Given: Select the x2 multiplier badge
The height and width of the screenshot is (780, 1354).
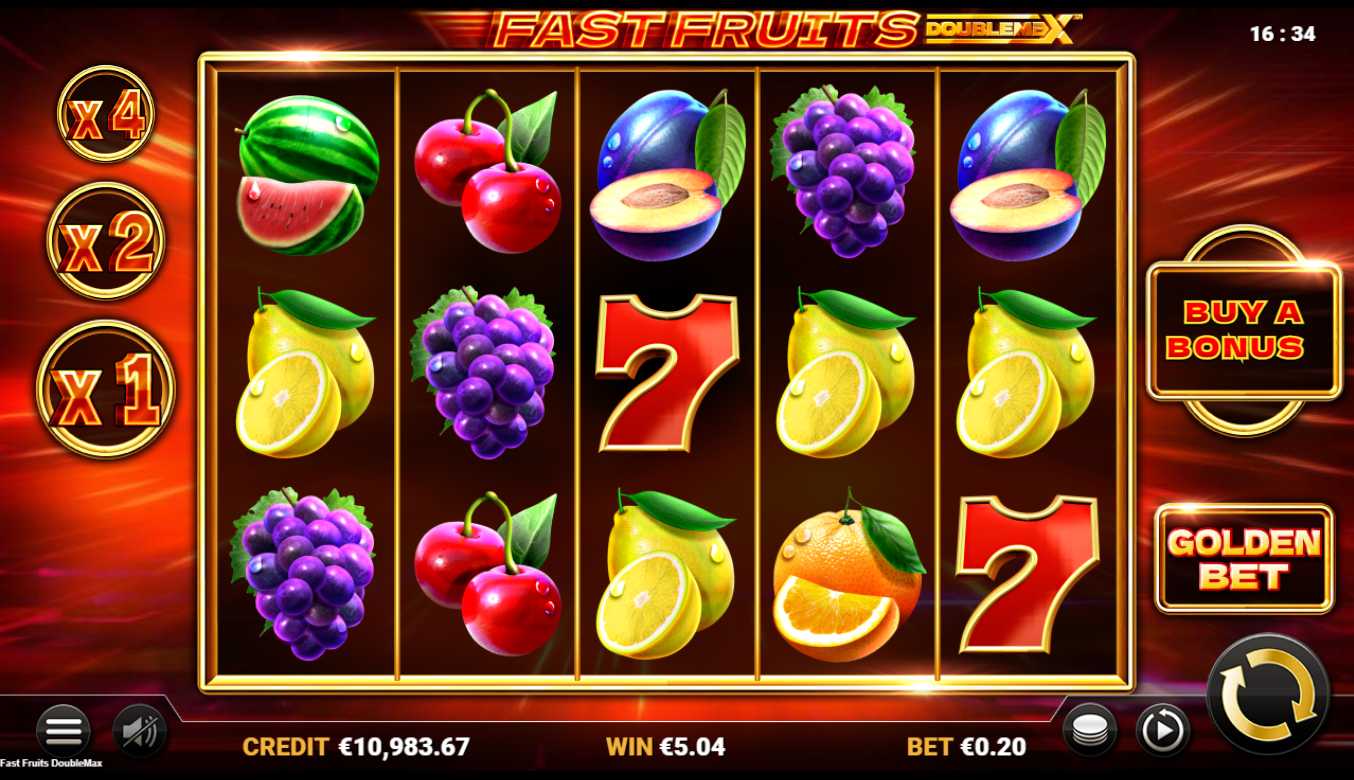Looking at the screenshot, I should 105,240.
